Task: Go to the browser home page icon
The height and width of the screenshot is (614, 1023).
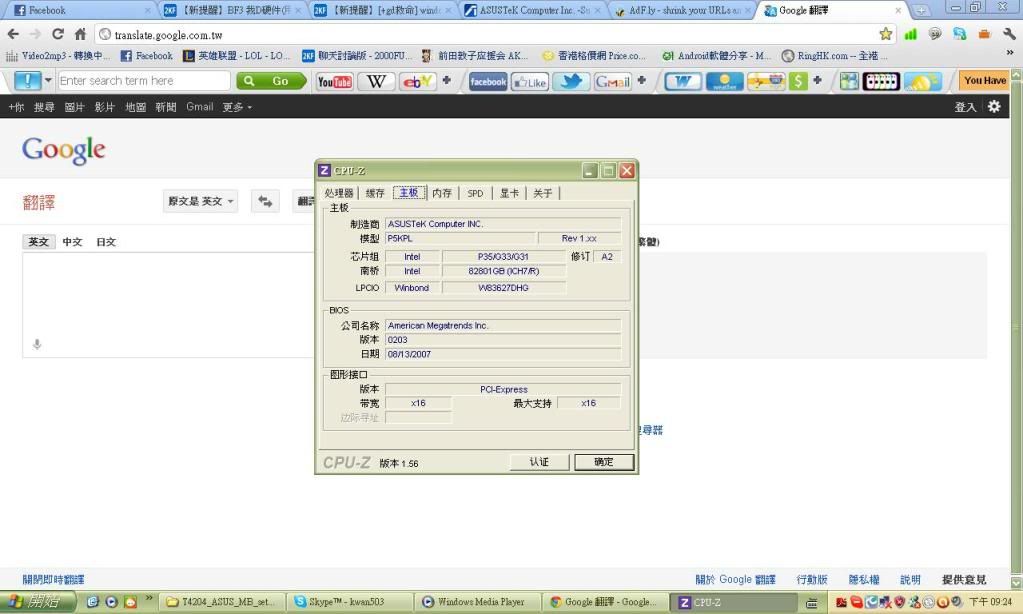Action: [80, 34]
